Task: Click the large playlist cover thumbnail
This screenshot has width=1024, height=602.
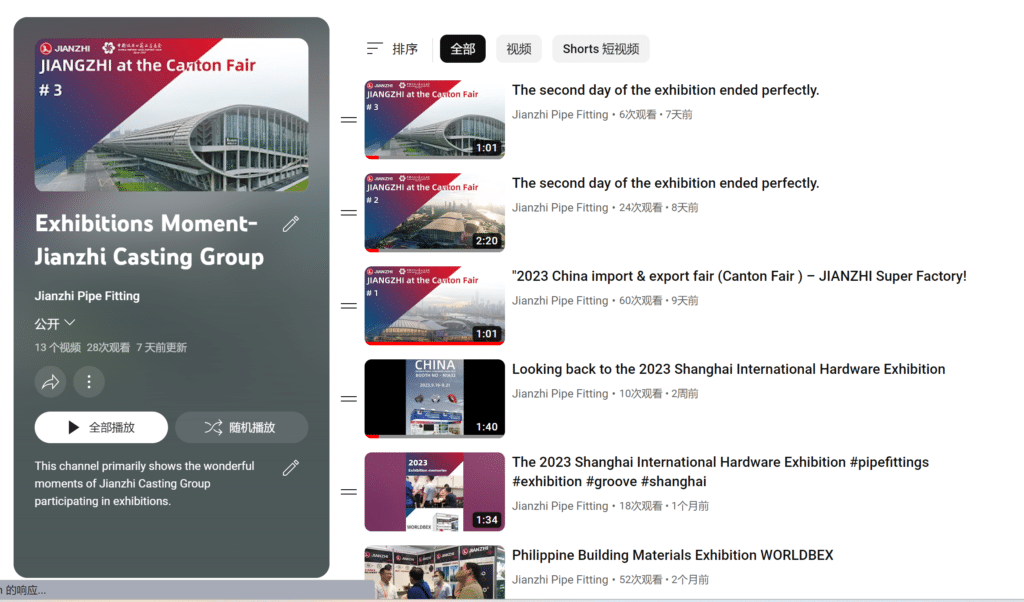Action: tap(171, 114)
